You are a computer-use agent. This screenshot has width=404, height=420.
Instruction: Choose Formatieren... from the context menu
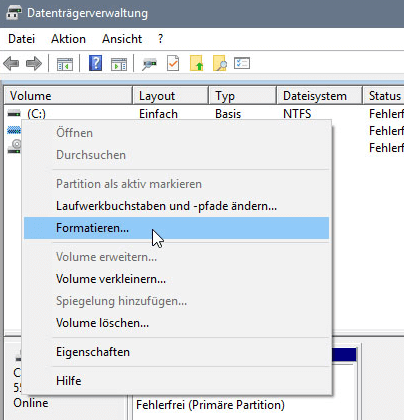click(176, 228)
